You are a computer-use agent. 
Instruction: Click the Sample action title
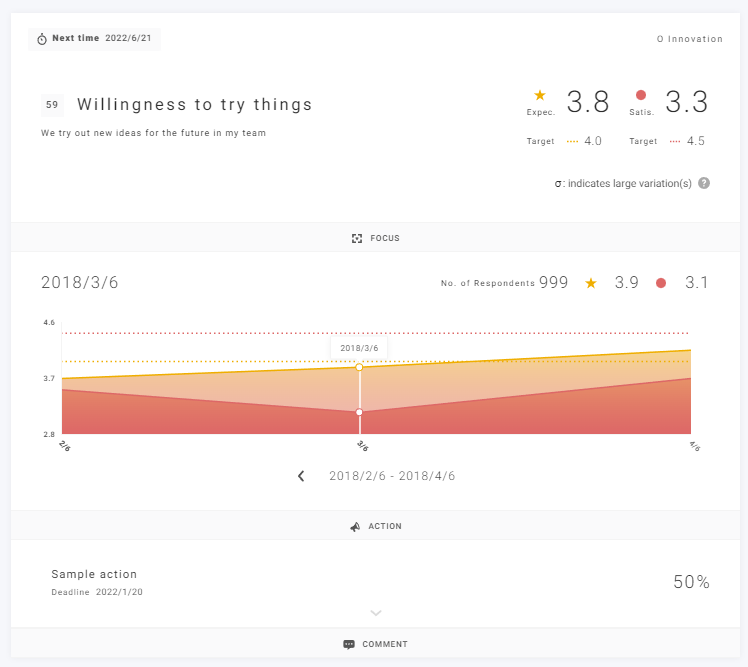(x=94, y=574)
